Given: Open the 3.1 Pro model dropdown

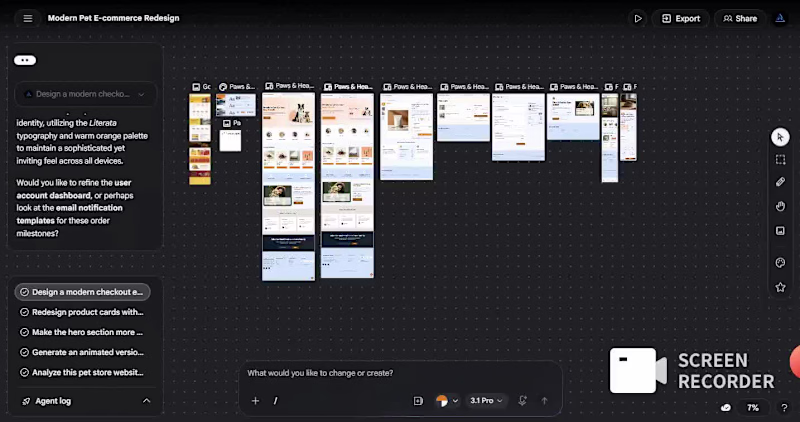Looking at the screenshot, I should pyautogui.click(x=486, y=401).
